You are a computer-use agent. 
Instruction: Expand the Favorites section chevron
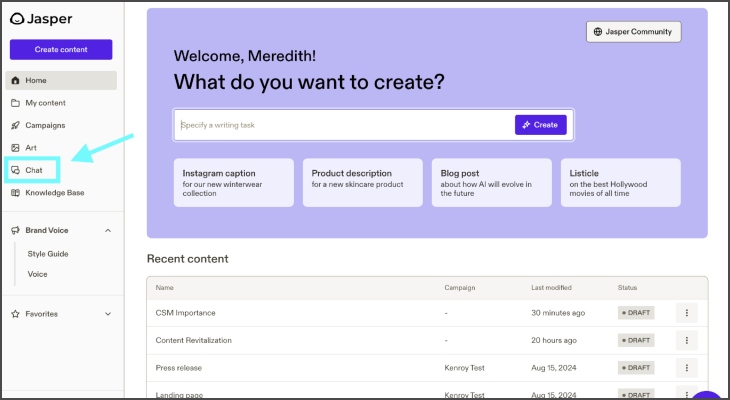[107, 314]
